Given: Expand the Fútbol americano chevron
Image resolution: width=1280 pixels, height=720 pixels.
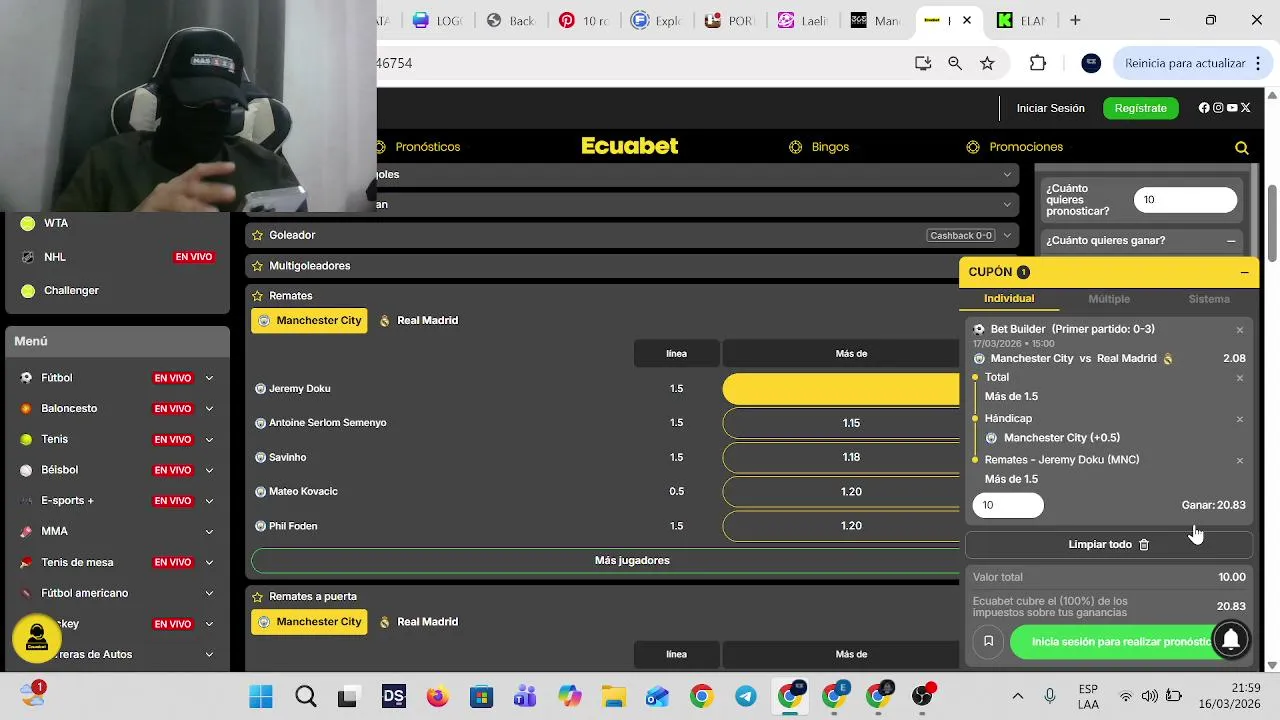Looking at the screenshot, I should (x=209, y=593).
